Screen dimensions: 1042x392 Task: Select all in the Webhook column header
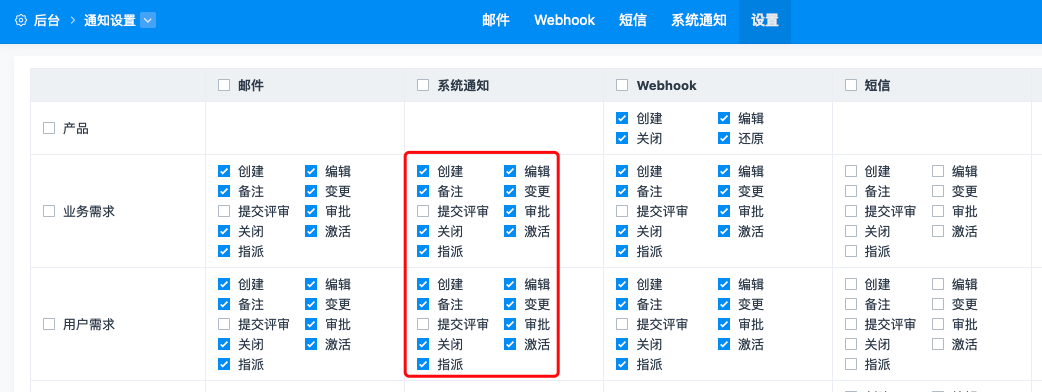pos(622,85)
